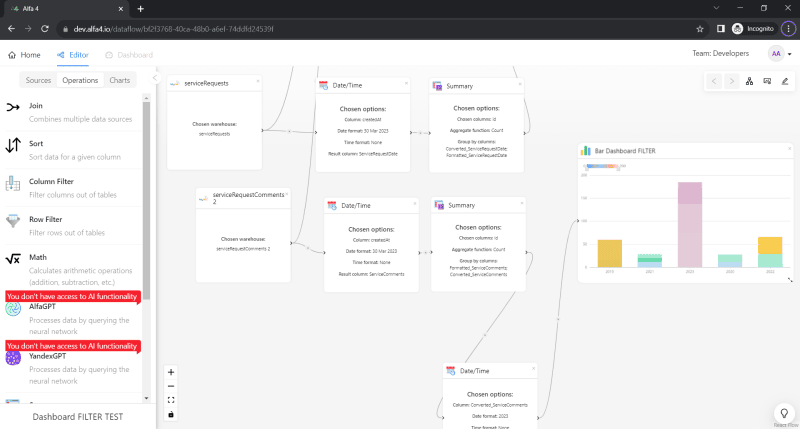The height and width of the screenshot is (429, 800).
Task: Collapse the left sidebar panel chevron
Action: tap(155, 78)
